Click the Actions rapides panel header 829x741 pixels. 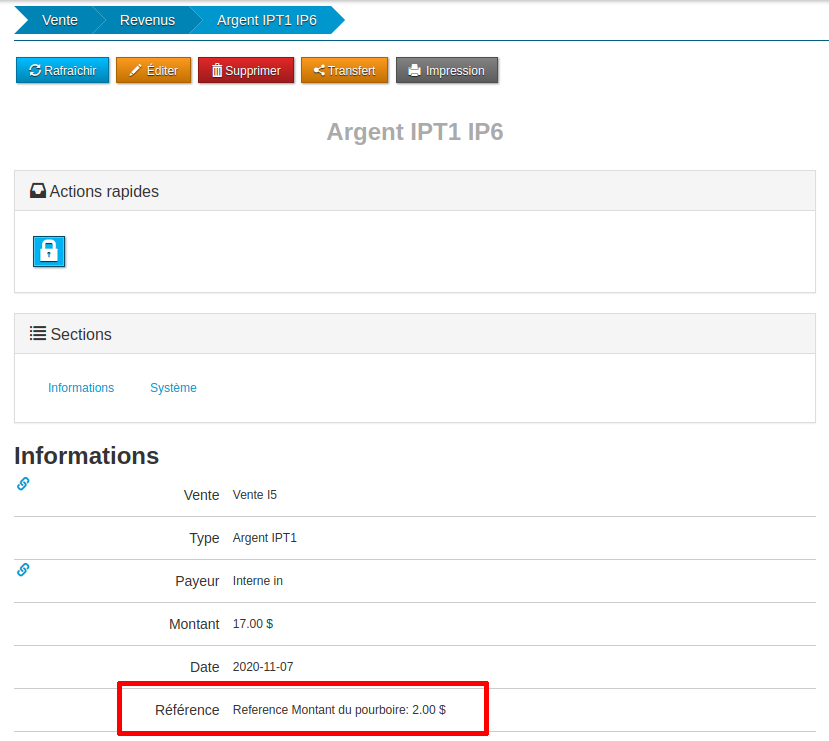coord(414,191)
